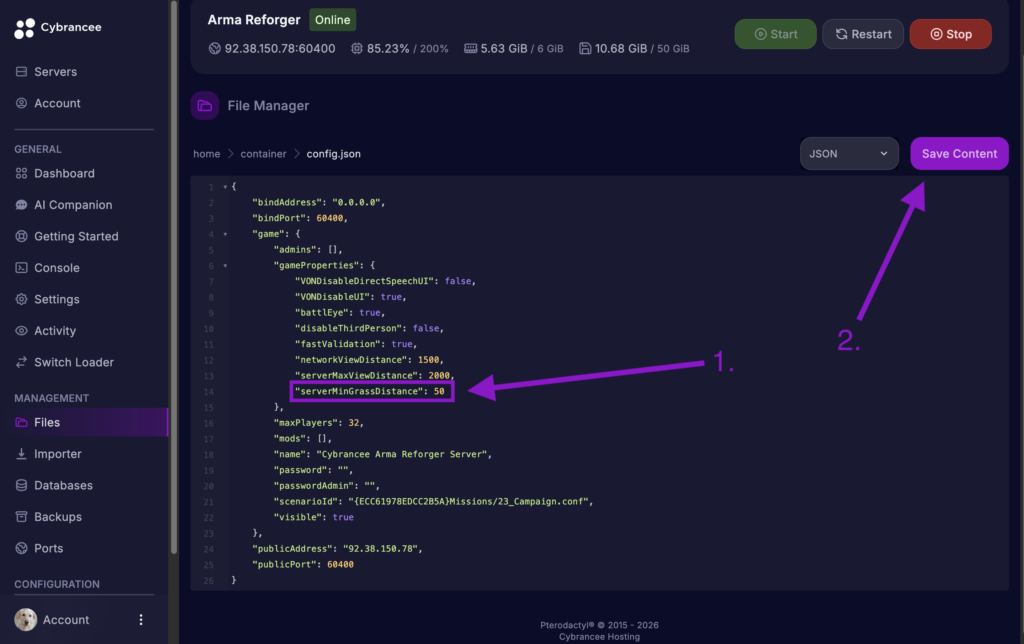Click the Getting Started lifebuoy icon
The image size is (1024, 644).
22,236
